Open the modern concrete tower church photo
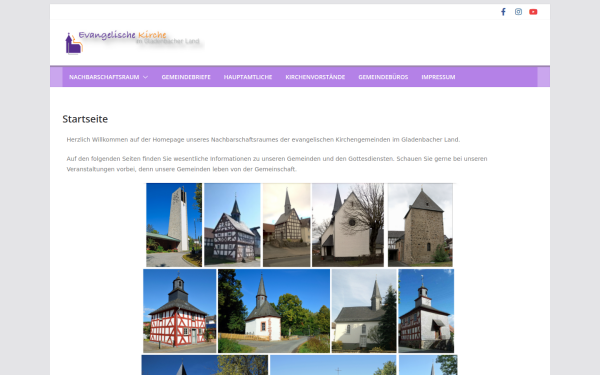 [174, 225]
